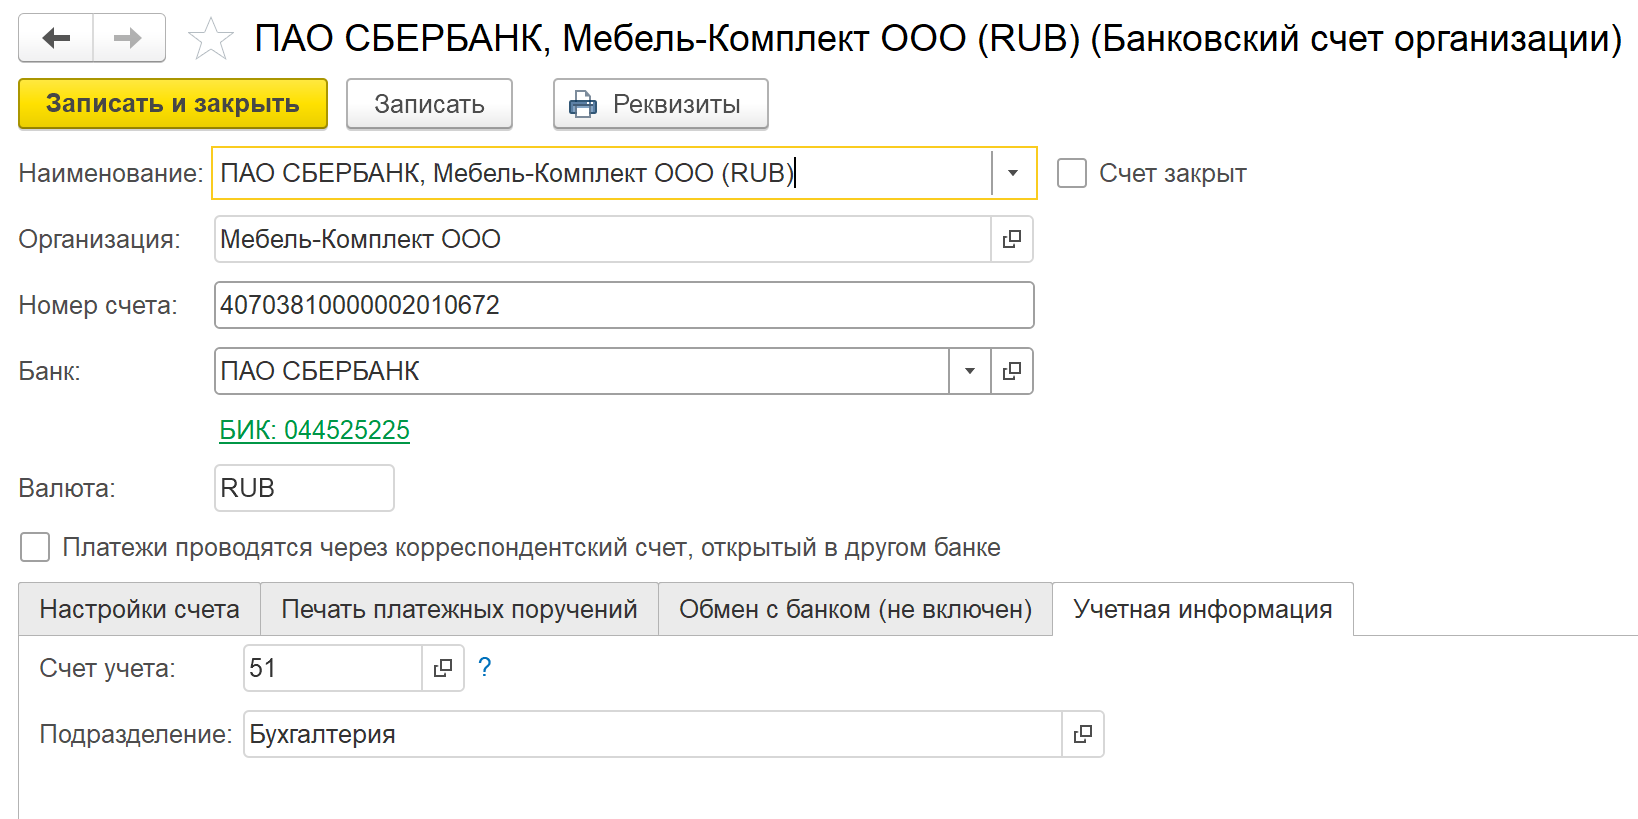Viewport: 1638px width, 819px height.
Task: Expand the Наименование dropdown list
Action: 1013,173
